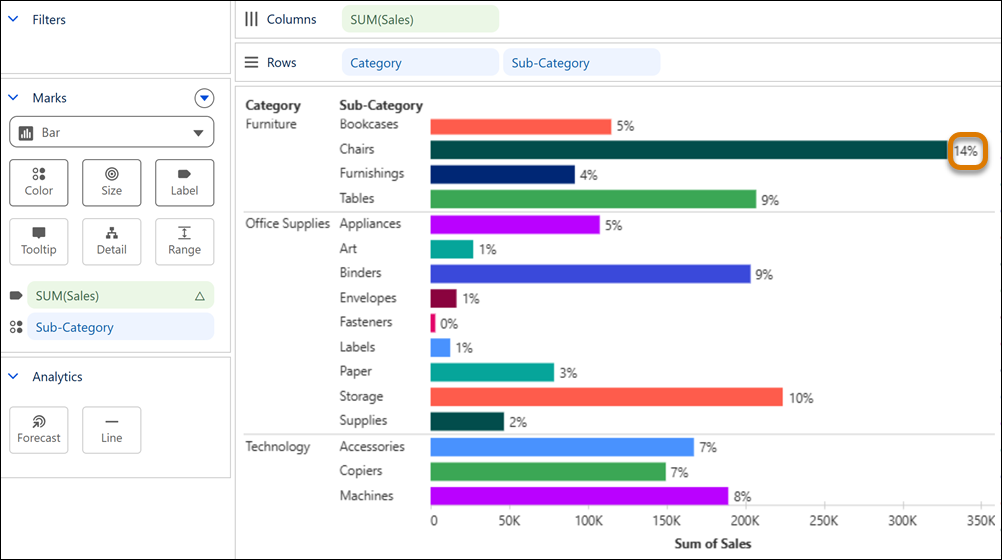Click the Label mark card button
Image resolution: width=1002 pixels, height=560 pixels.
[184, 183]
